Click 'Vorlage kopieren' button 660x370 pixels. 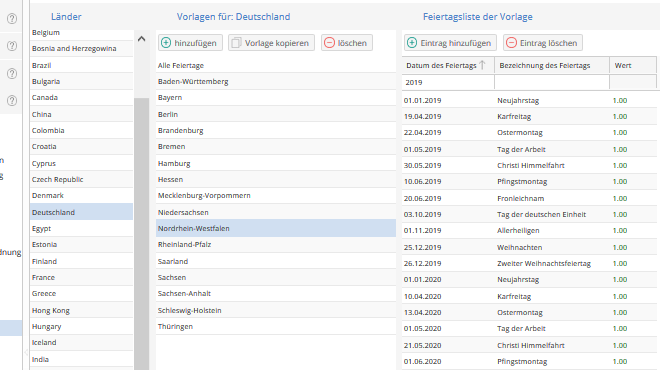click(x=271, y=43)
